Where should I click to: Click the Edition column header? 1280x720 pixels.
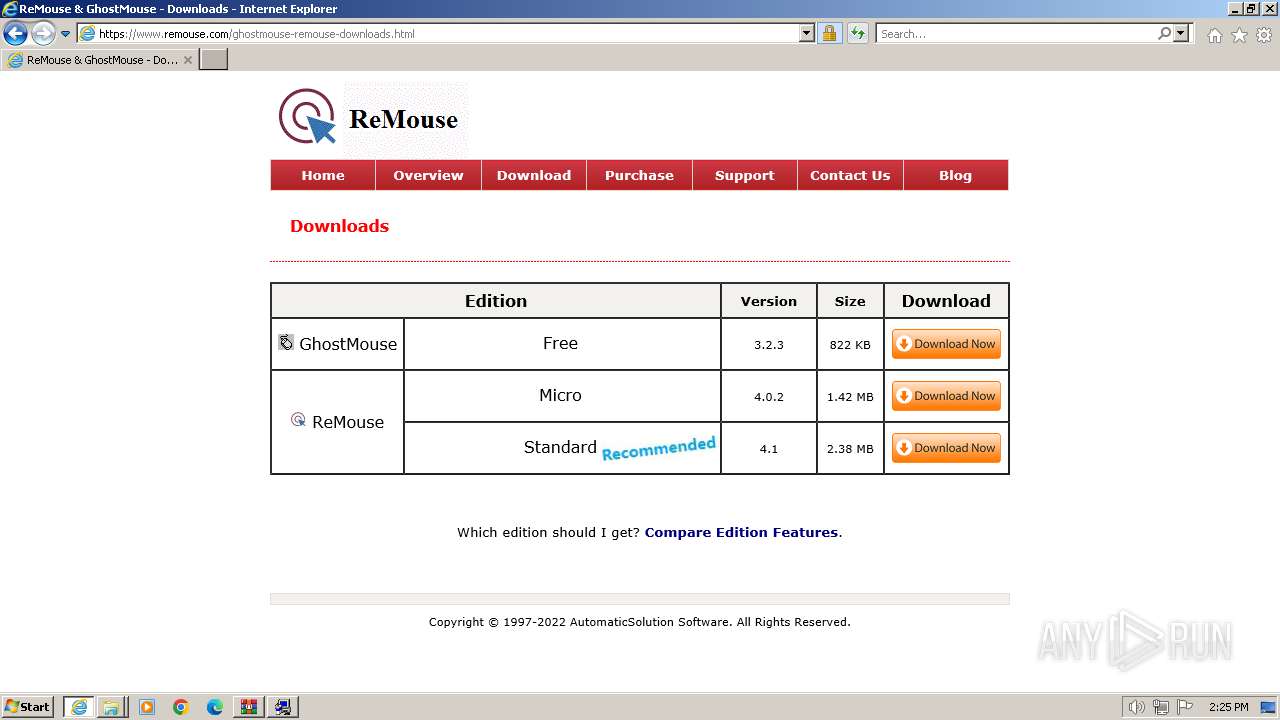(x=496, y=301)
